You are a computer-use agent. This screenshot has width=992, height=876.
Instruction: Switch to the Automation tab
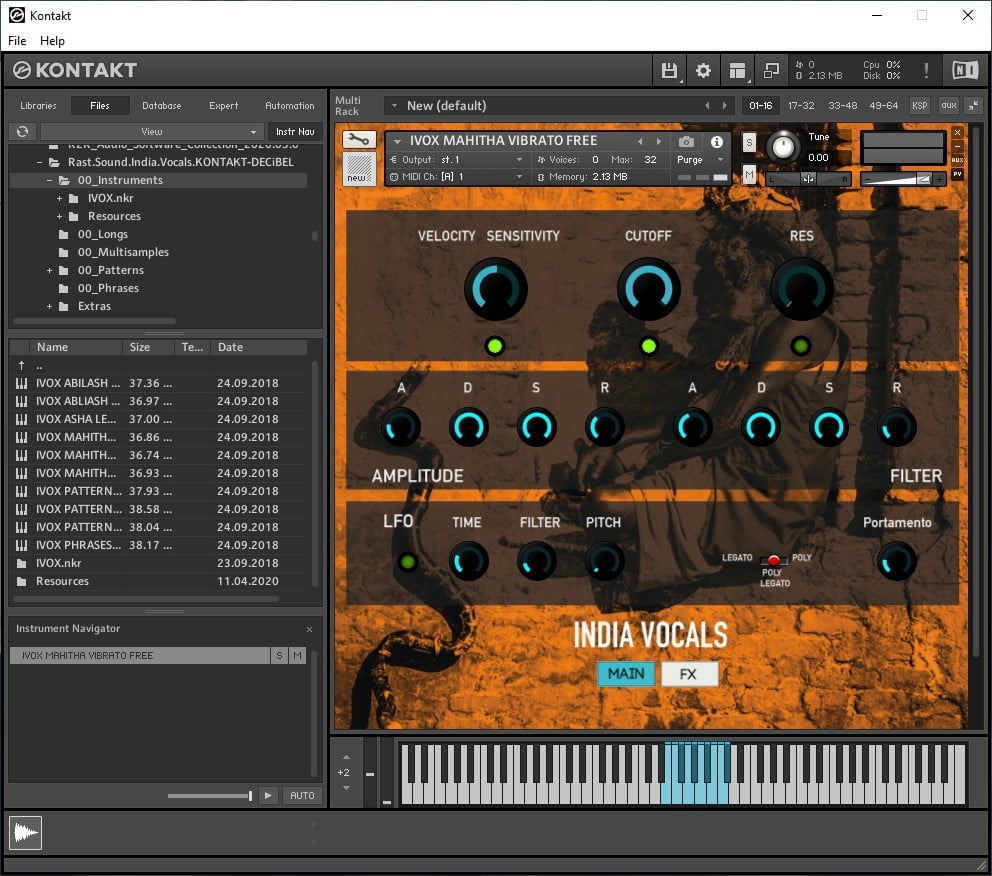[x=289, y=106]
